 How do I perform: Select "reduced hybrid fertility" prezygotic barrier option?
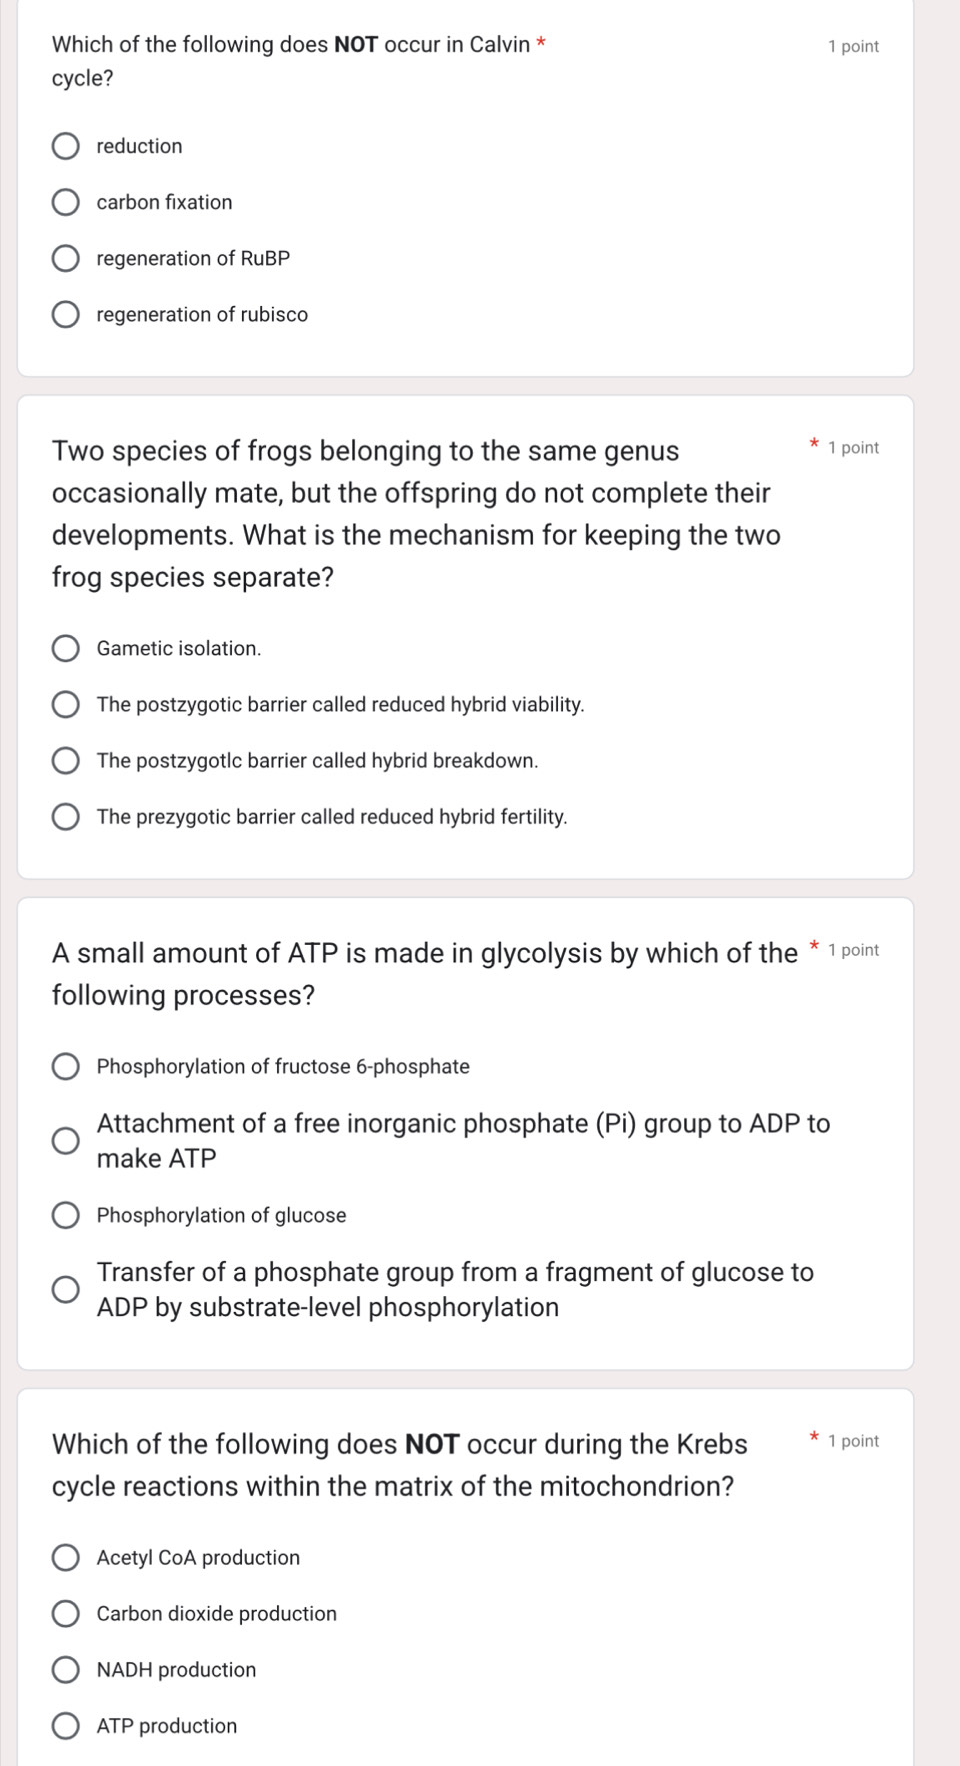[66, 816]
